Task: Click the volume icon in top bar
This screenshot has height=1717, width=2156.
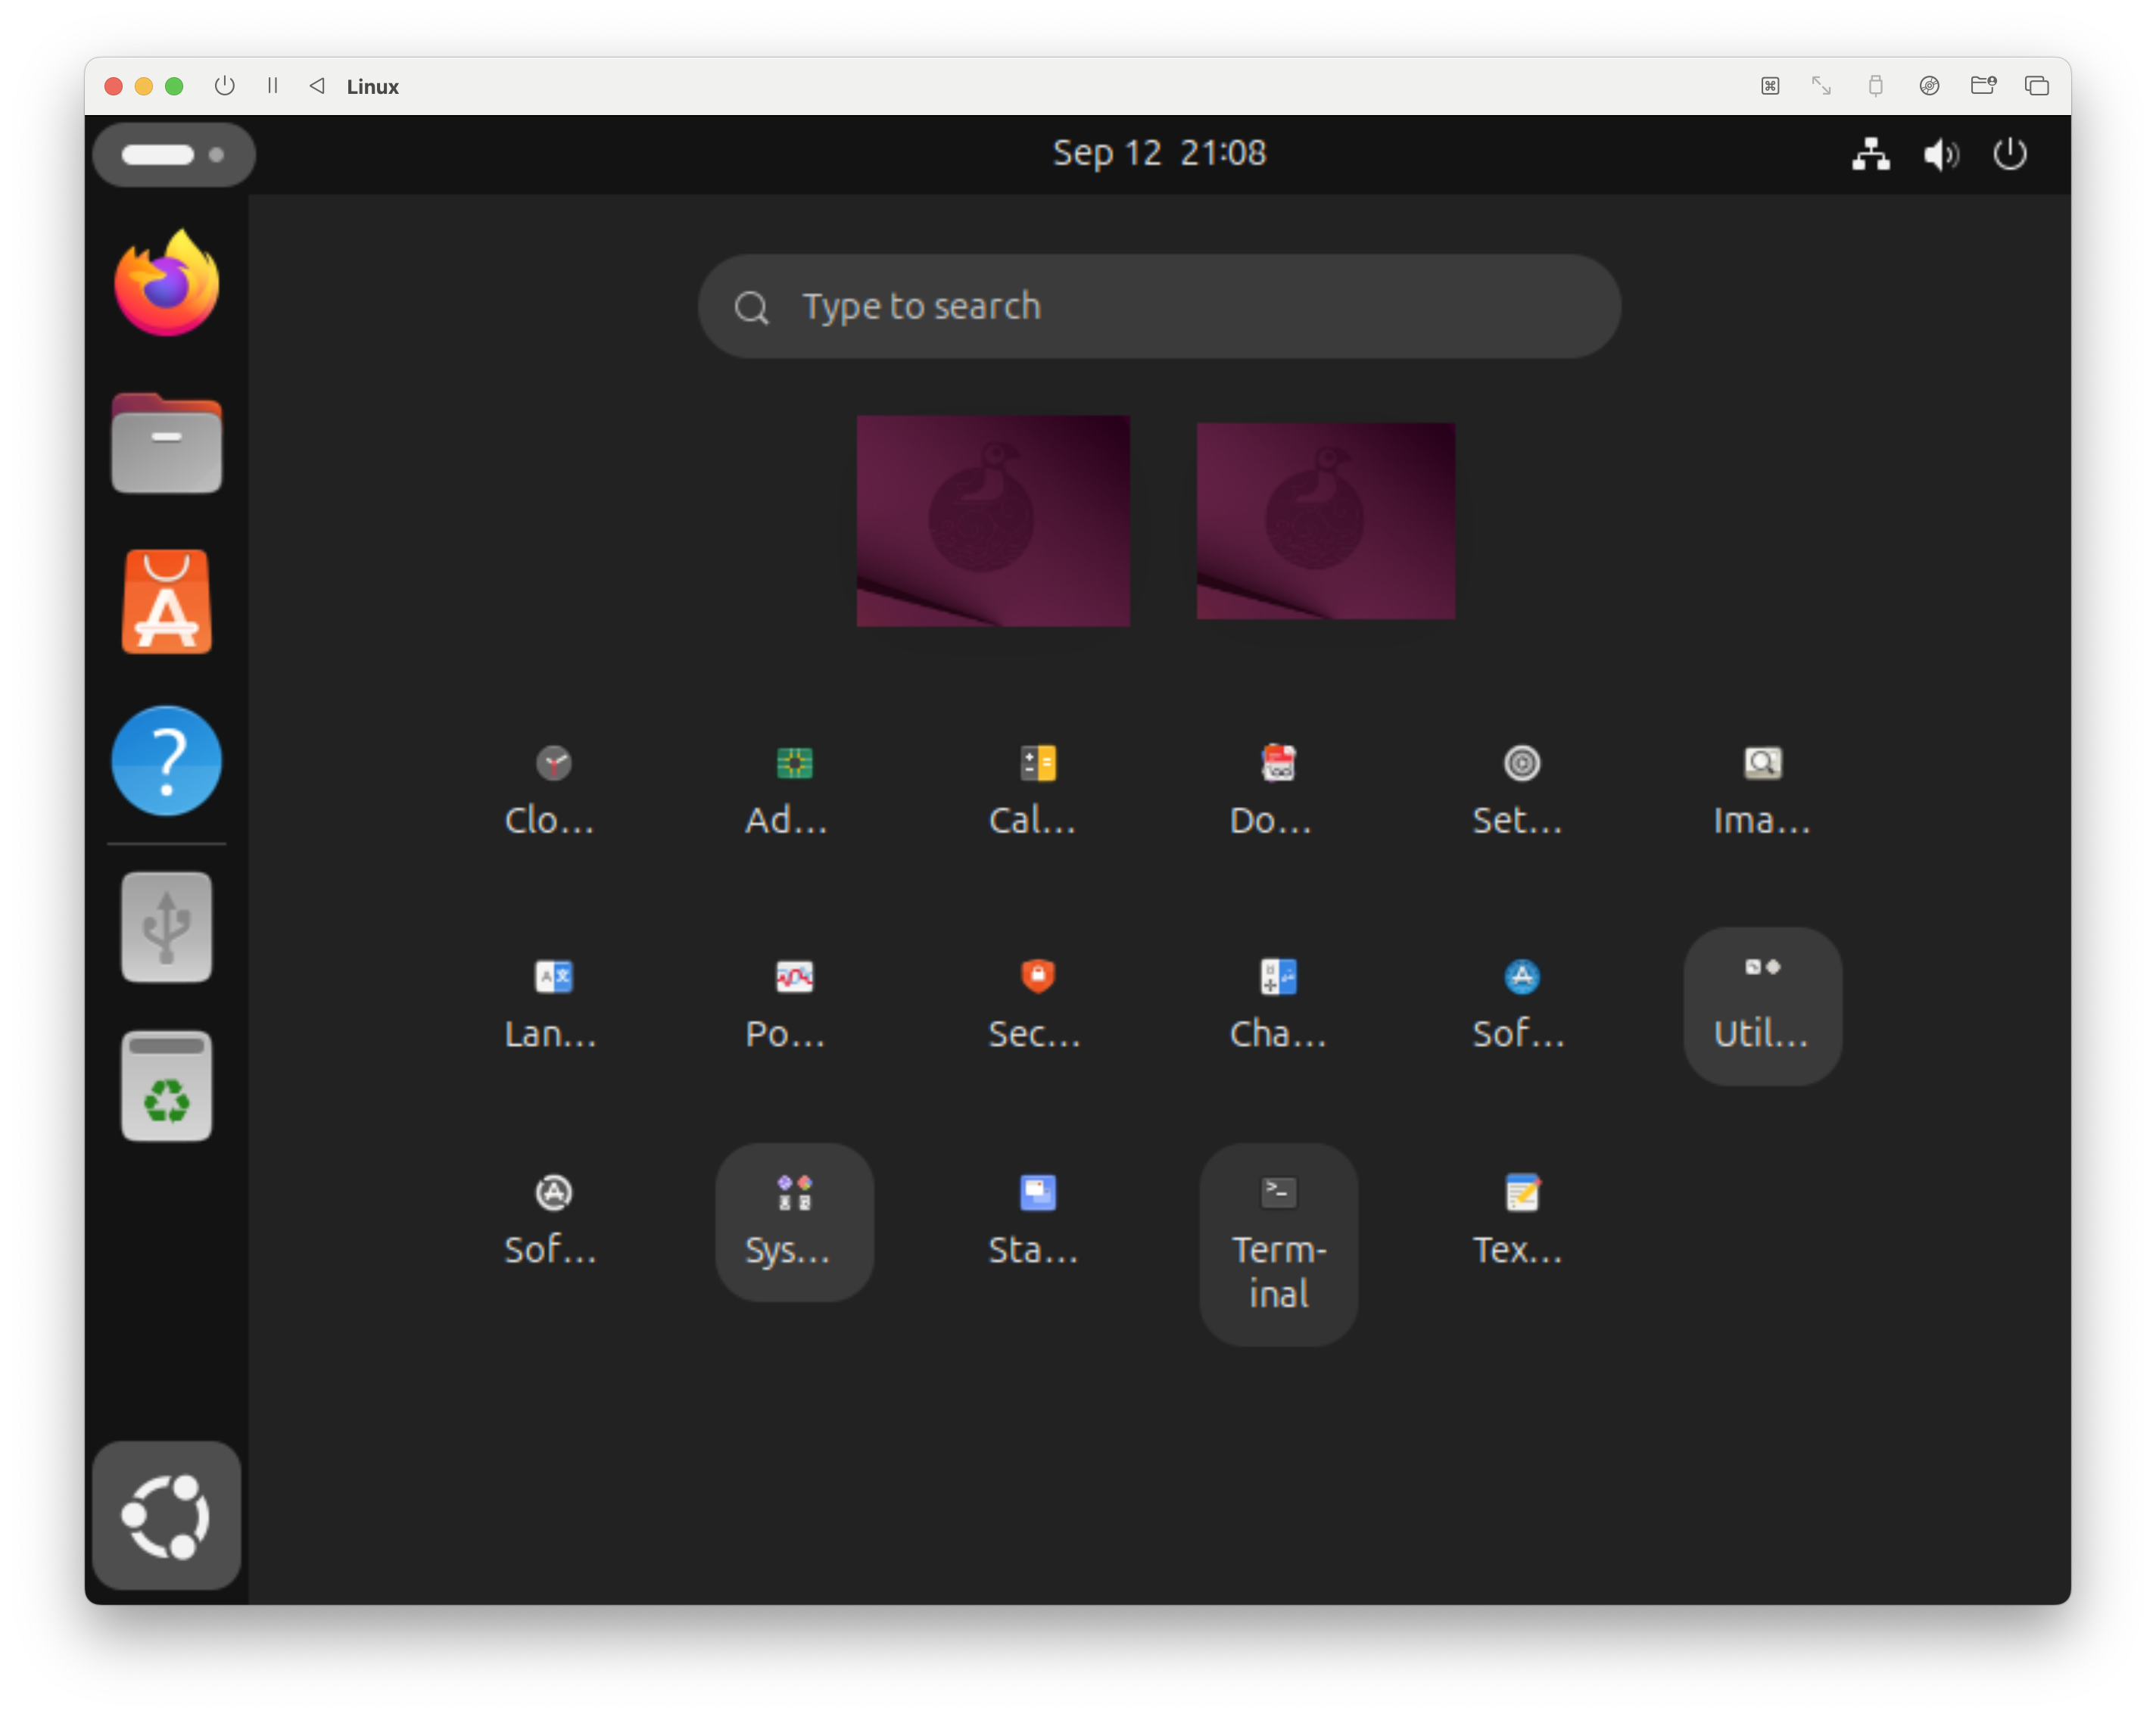Action: [1940, 154]
